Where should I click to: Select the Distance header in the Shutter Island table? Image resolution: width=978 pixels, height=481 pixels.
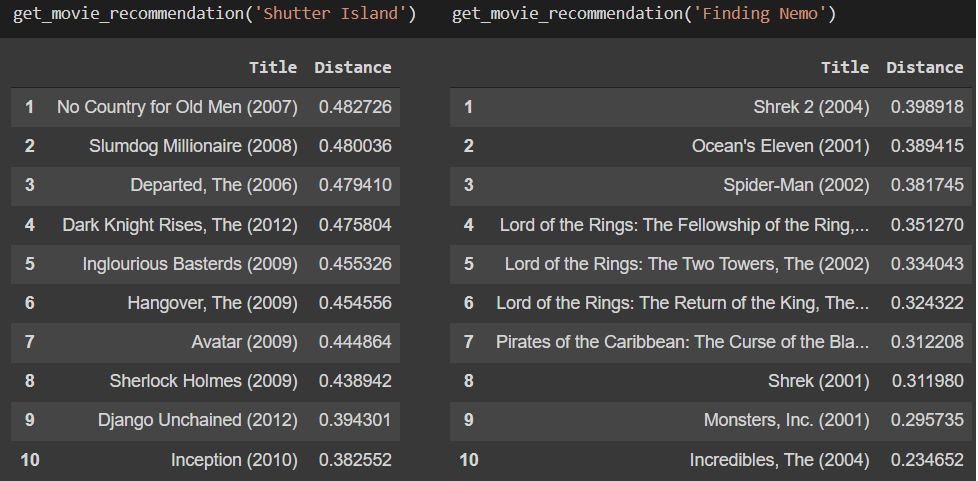point(353,67)
